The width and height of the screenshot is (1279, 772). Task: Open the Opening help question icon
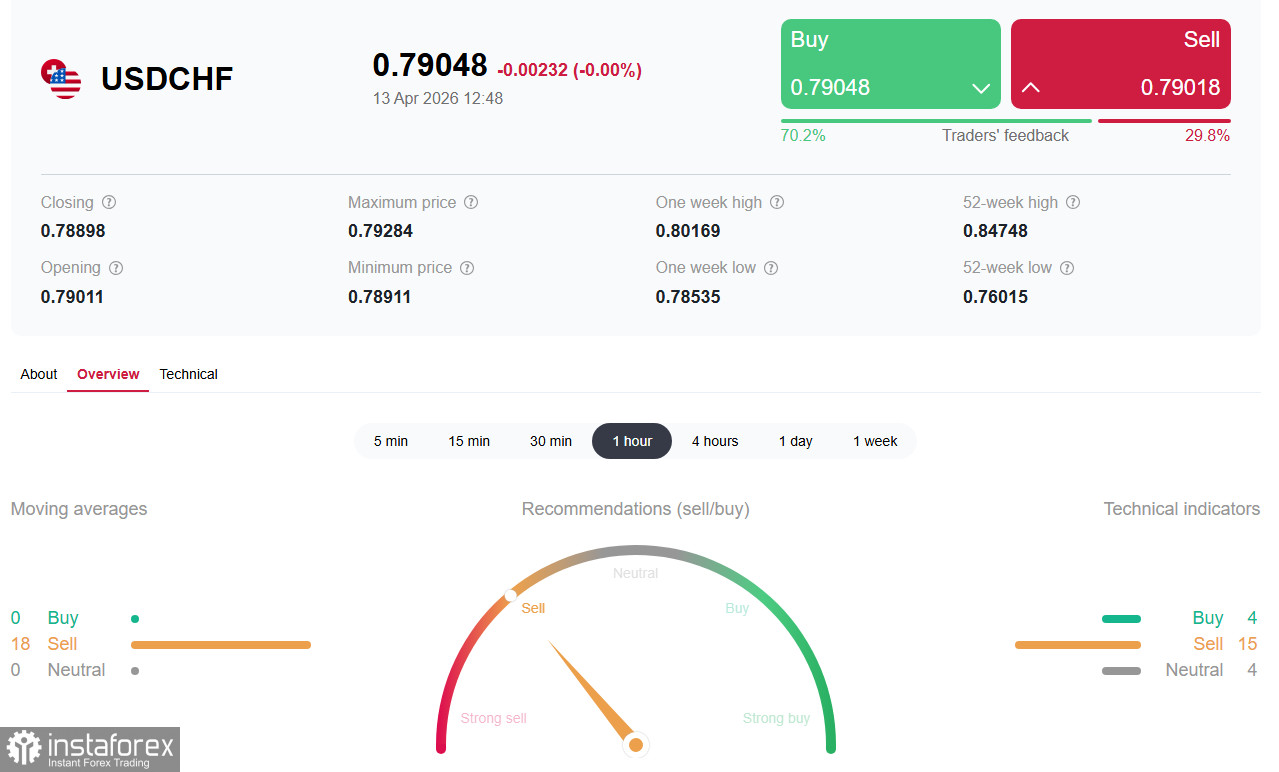116,268
